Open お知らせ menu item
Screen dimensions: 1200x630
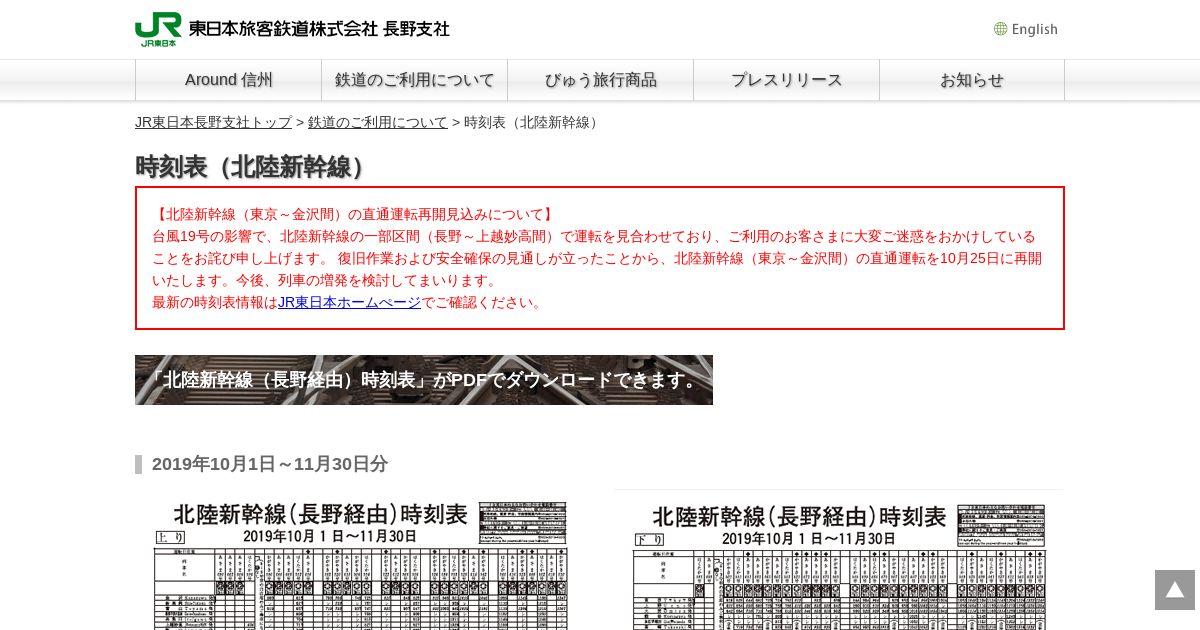[x=972, y=80]
